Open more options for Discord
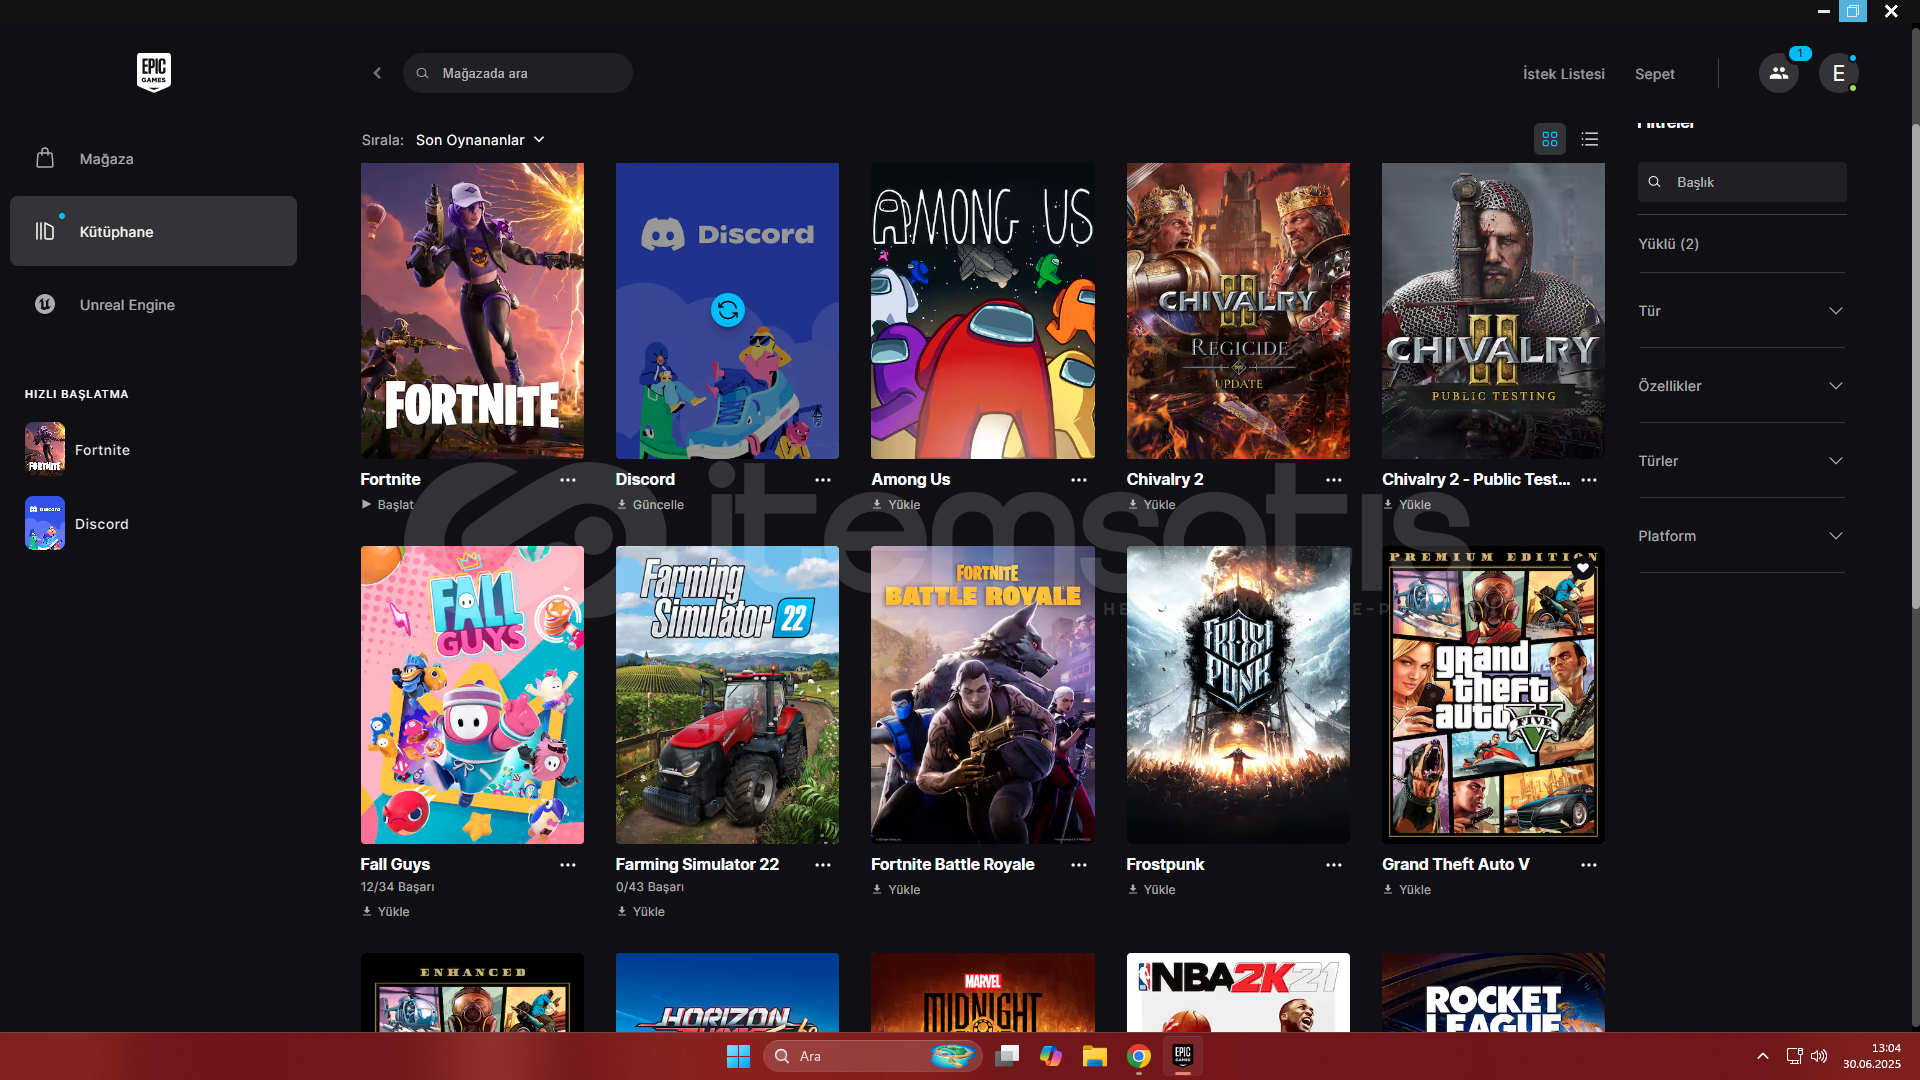The image size is (1920, 1080). pyautogui.click(x=823, y=480)
